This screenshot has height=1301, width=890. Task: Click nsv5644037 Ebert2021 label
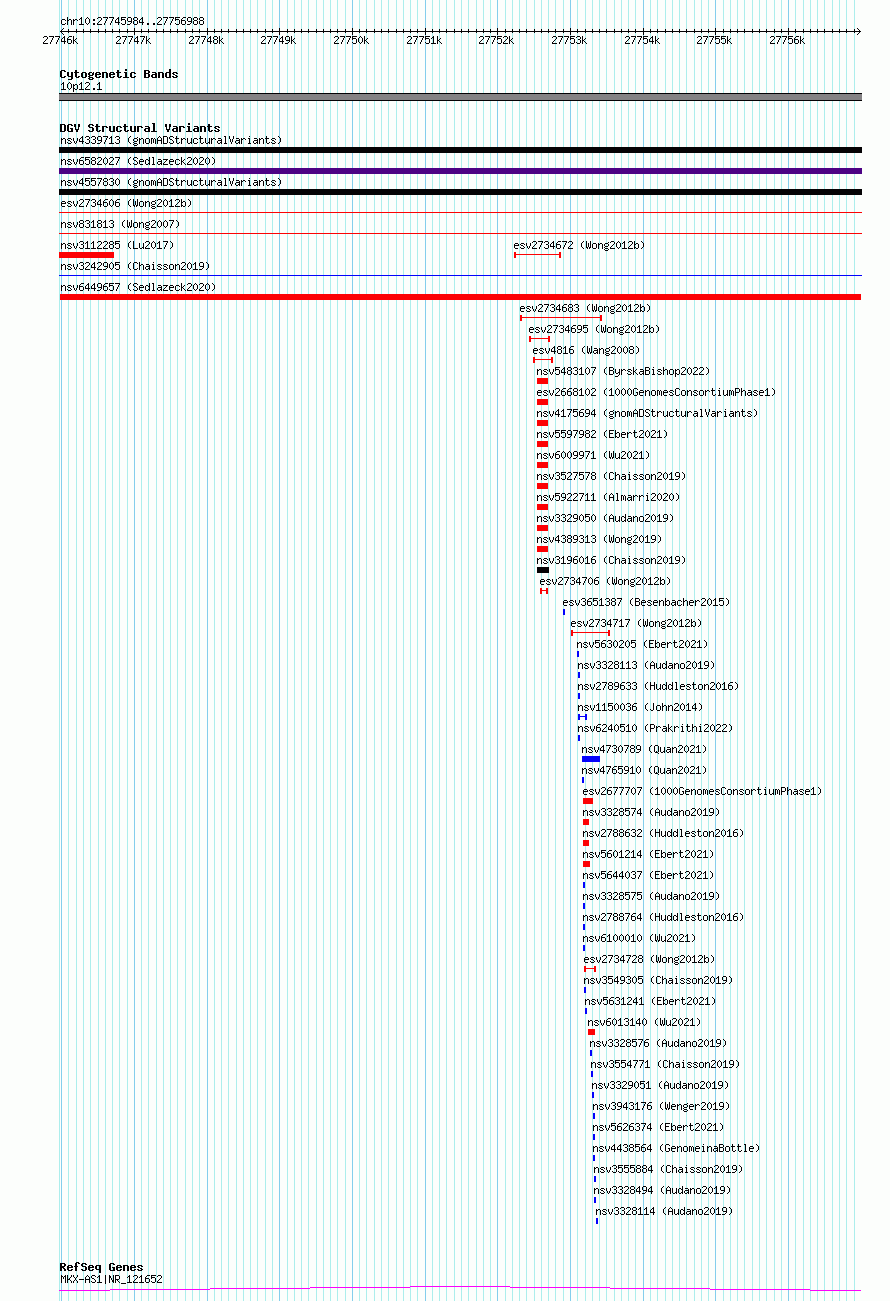coord(648,875)
